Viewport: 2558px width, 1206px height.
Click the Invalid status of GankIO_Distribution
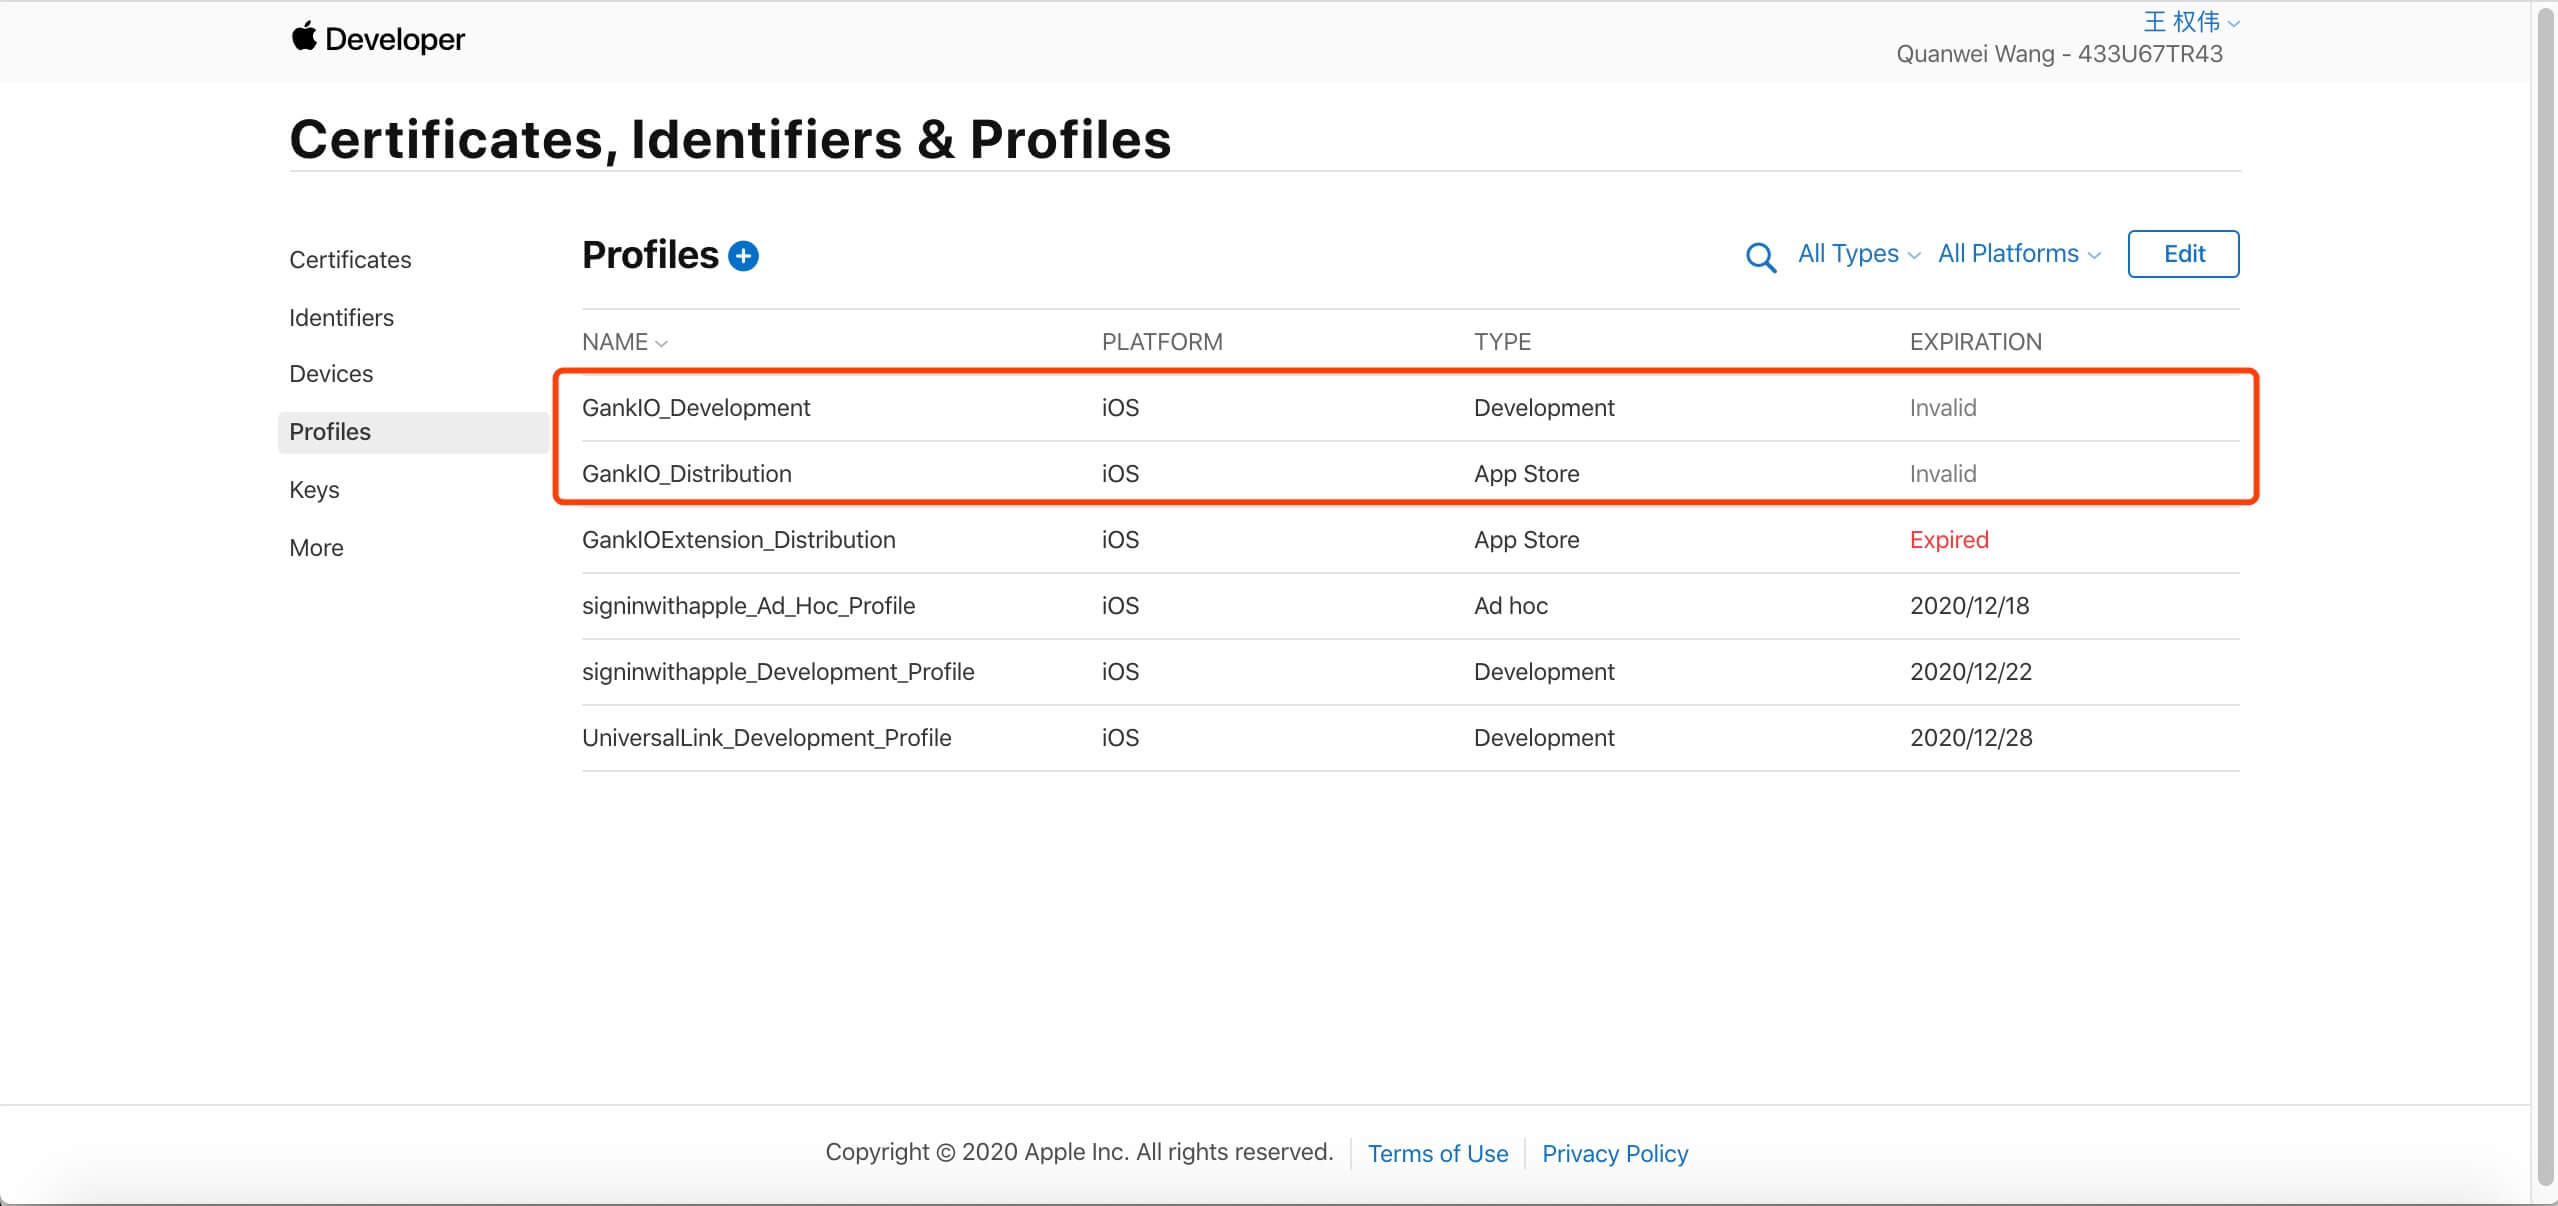pos(1943,474)
